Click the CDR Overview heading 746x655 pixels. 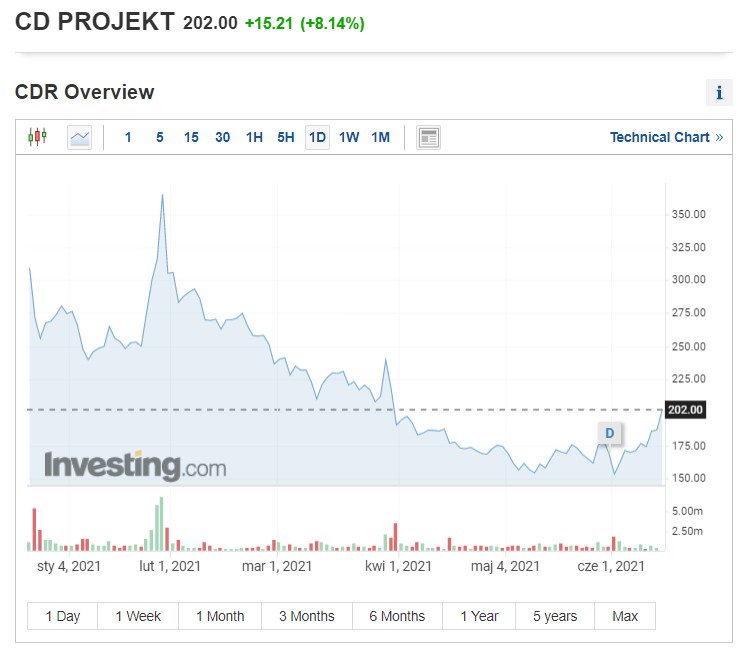tap(85, 92)
